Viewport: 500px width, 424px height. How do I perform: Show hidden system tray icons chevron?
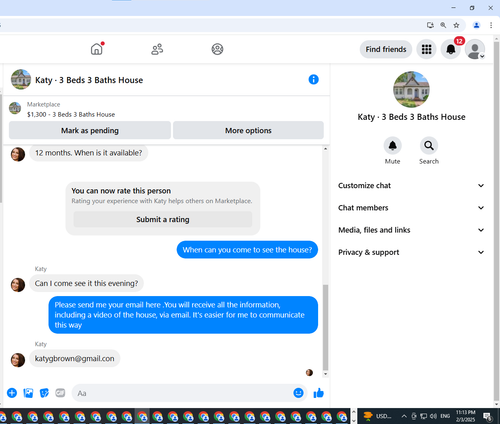(x=404, y=416)
